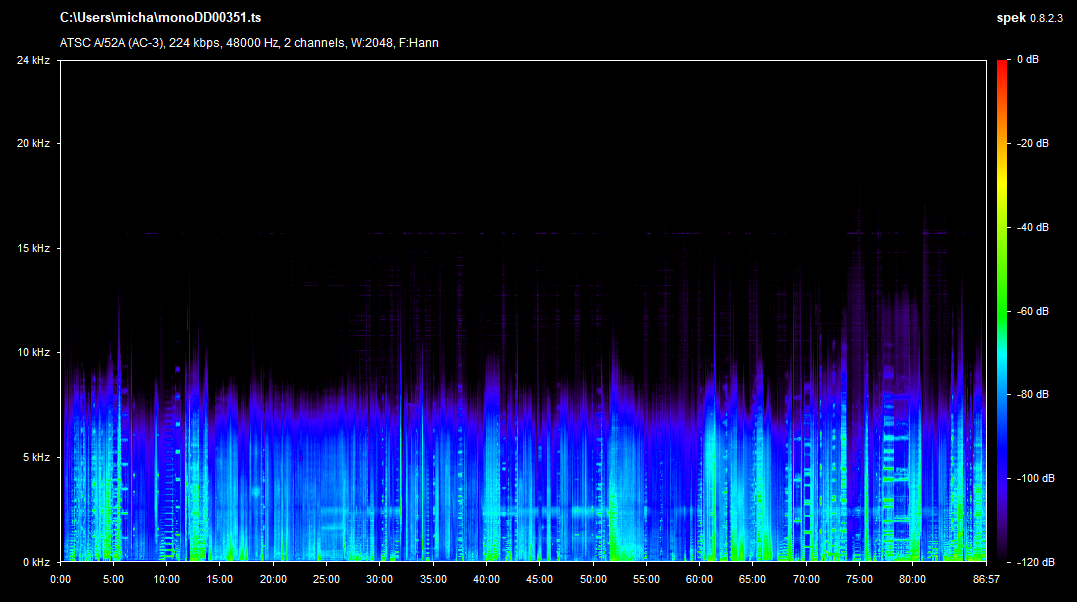Click the spek logo text
Image resolution: width=1077 pixels, height=602 pixels.
(1010, 18)
